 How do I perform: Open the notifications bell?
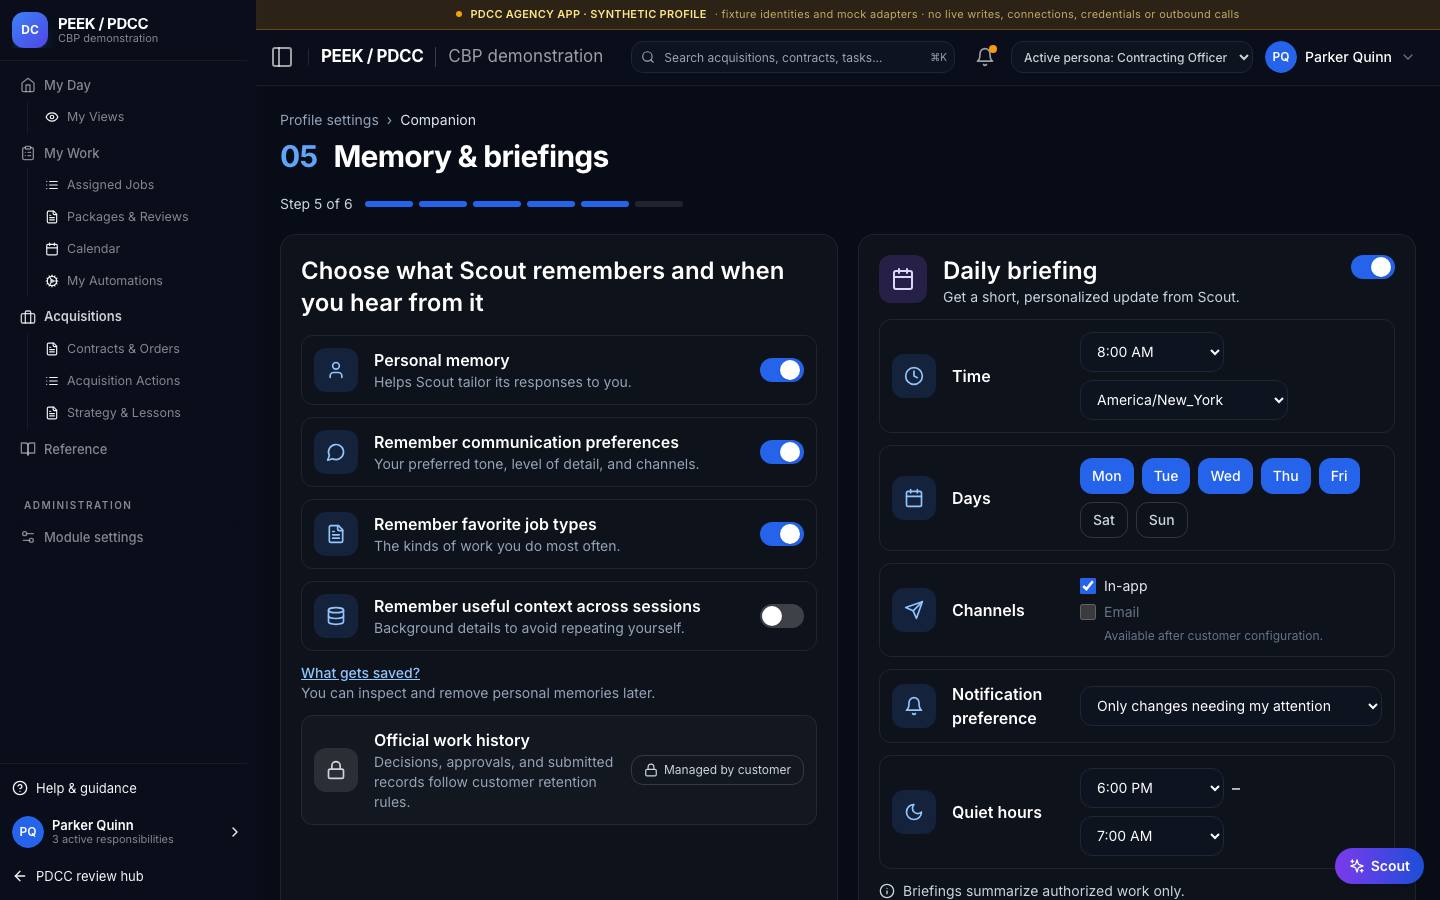click(x=985, y=57)
